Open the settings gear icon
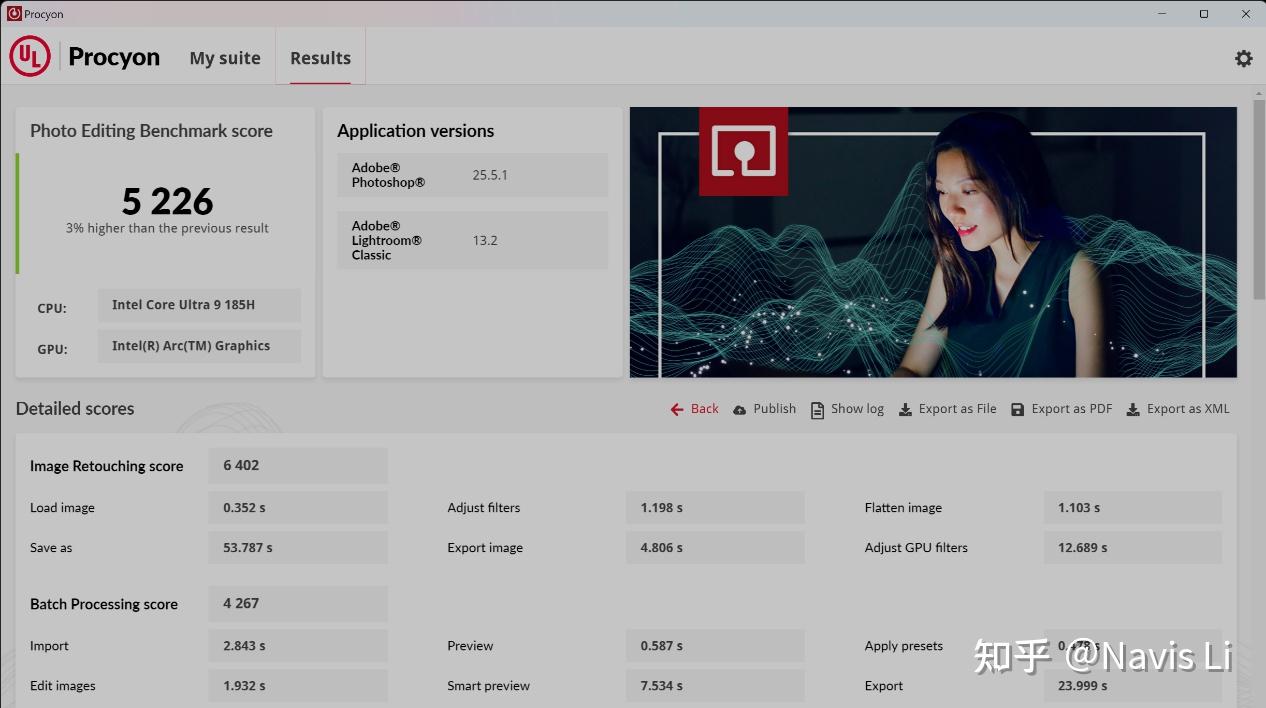Viewport: 1266px width, 708px height. pyautogui.click(x=1243, y=58)
